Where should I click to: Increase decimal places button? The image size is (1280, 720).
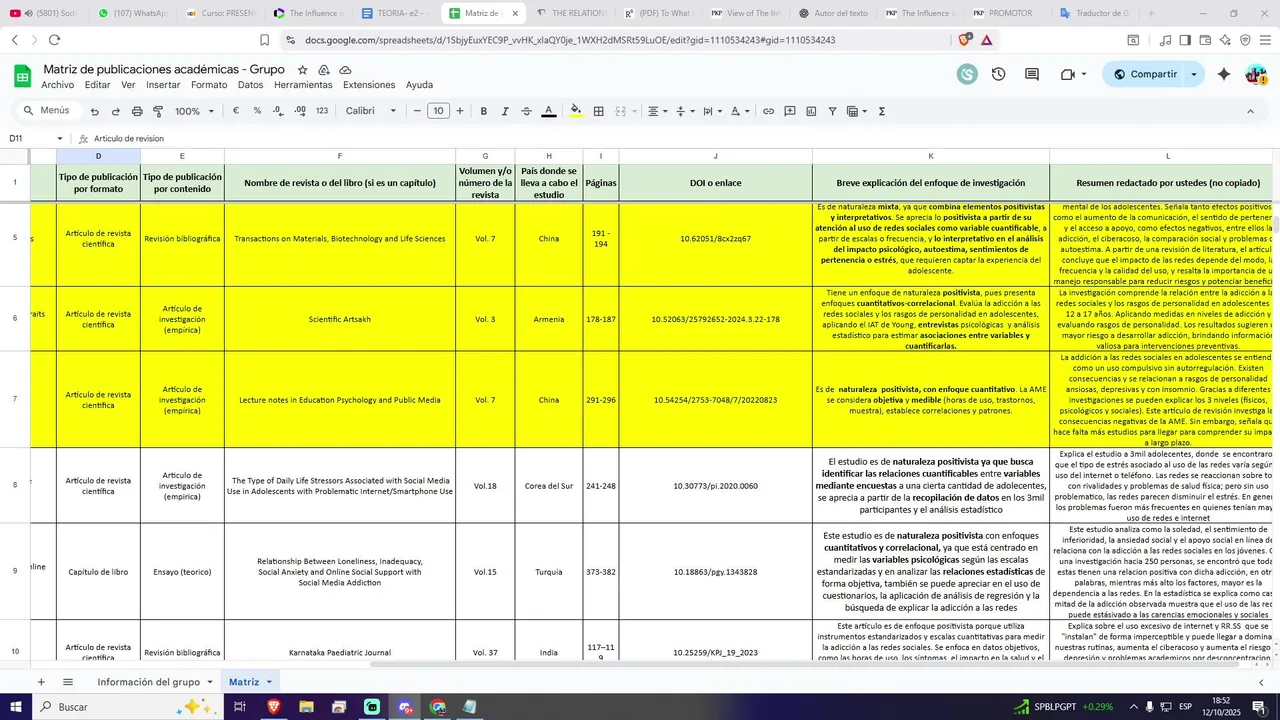[x=300, y=111]
